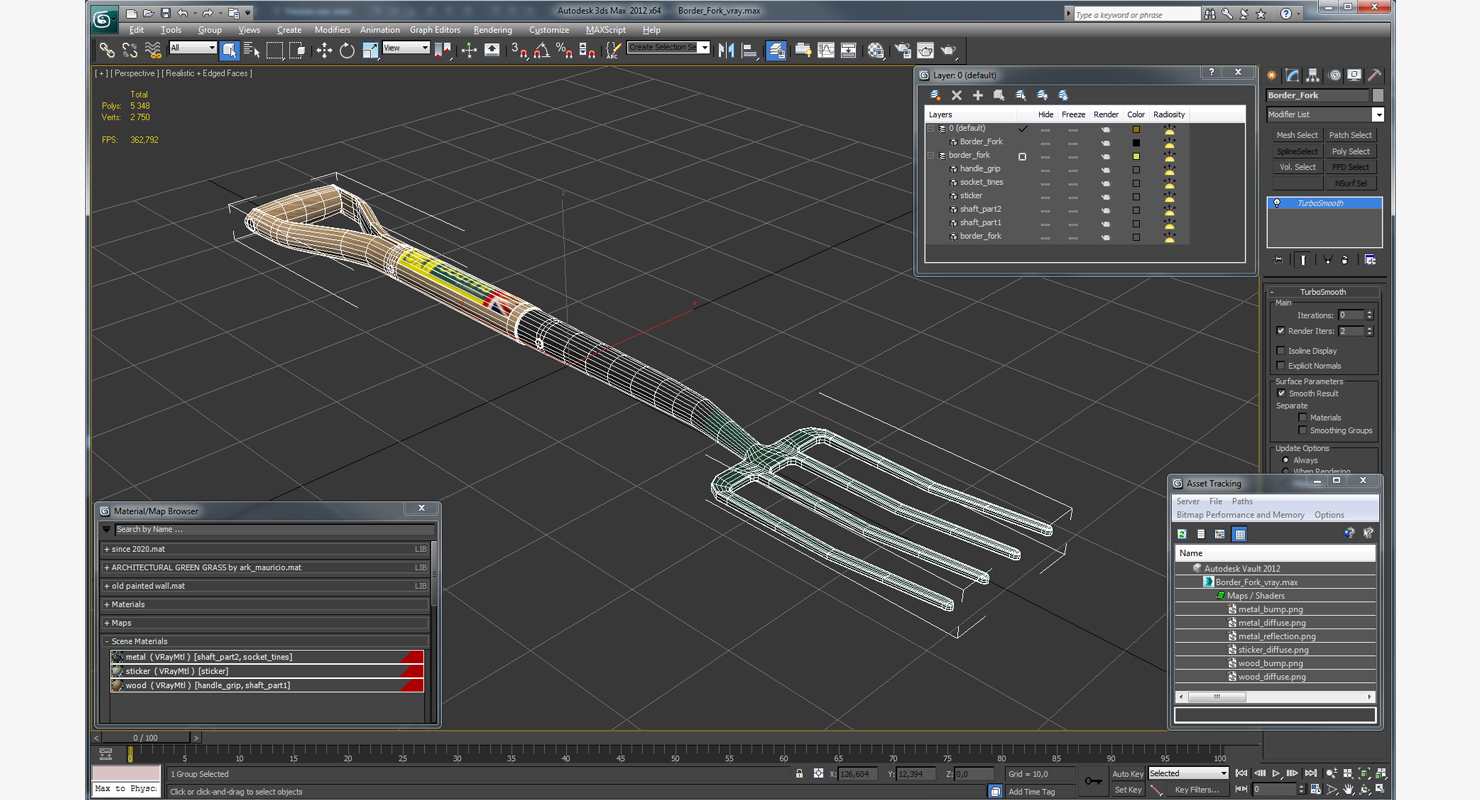Select the Select and Link tool
Screen dimensions: 1480x800
click(x=107, y=50)
